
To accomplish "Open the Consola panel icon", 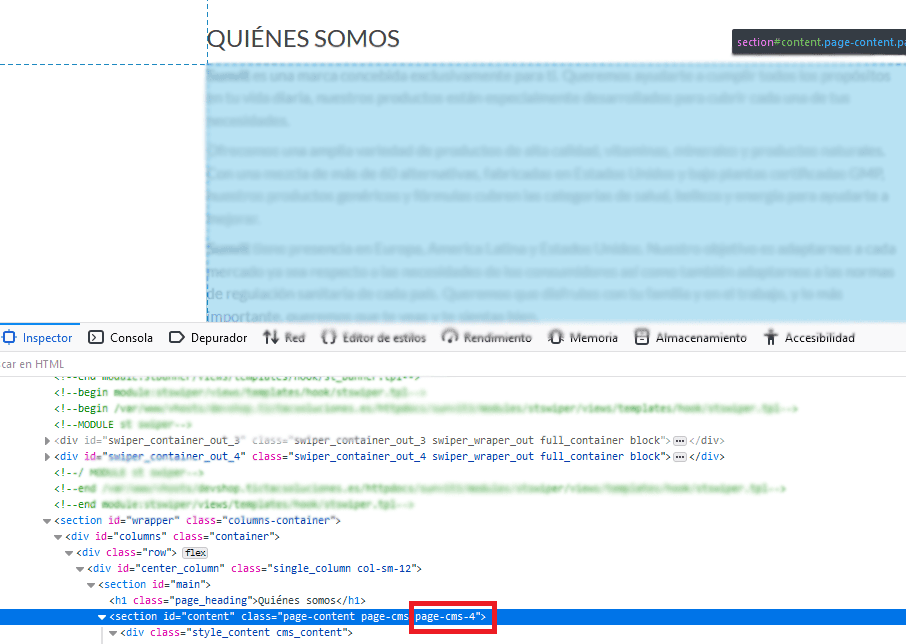I will (96, 337).
